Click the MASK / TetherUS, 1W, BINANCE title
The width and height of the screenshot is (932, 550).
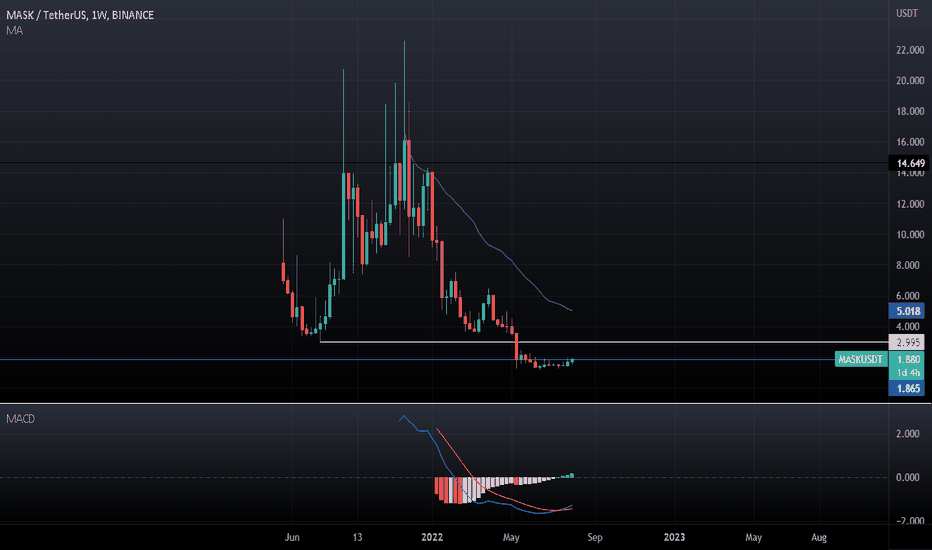tap(80, 15)
